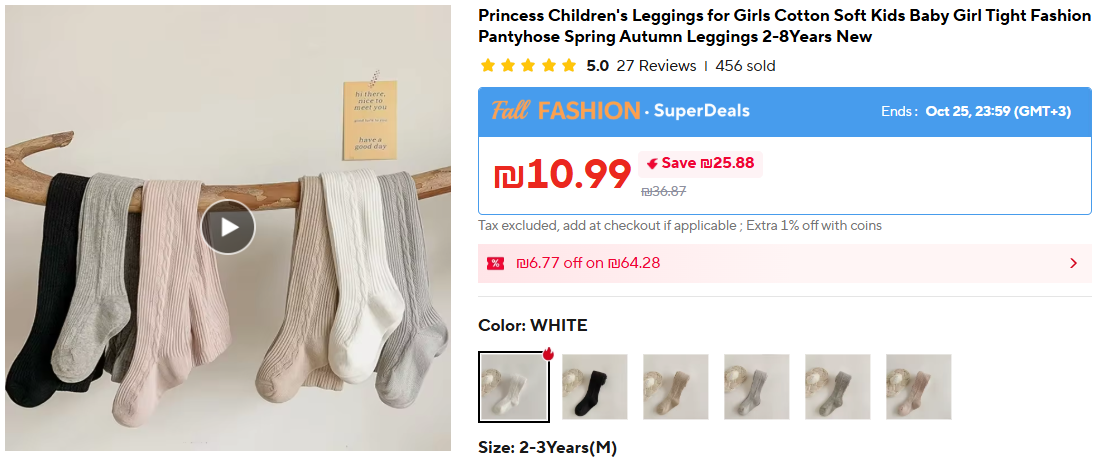1097x462 pixels.
Task: Choose the black leggings color option
Action: pos(595,387)
